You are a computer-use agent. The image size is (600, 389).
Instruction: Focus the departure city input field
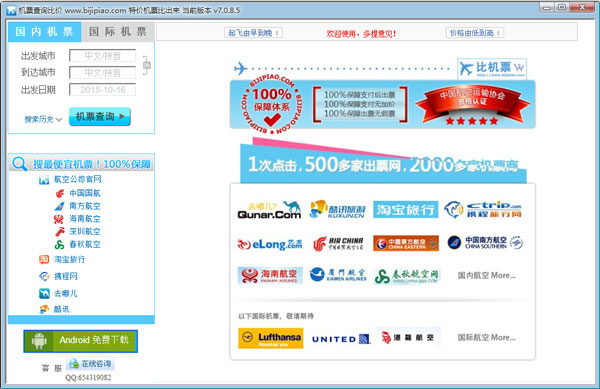[x=103, y=56]
